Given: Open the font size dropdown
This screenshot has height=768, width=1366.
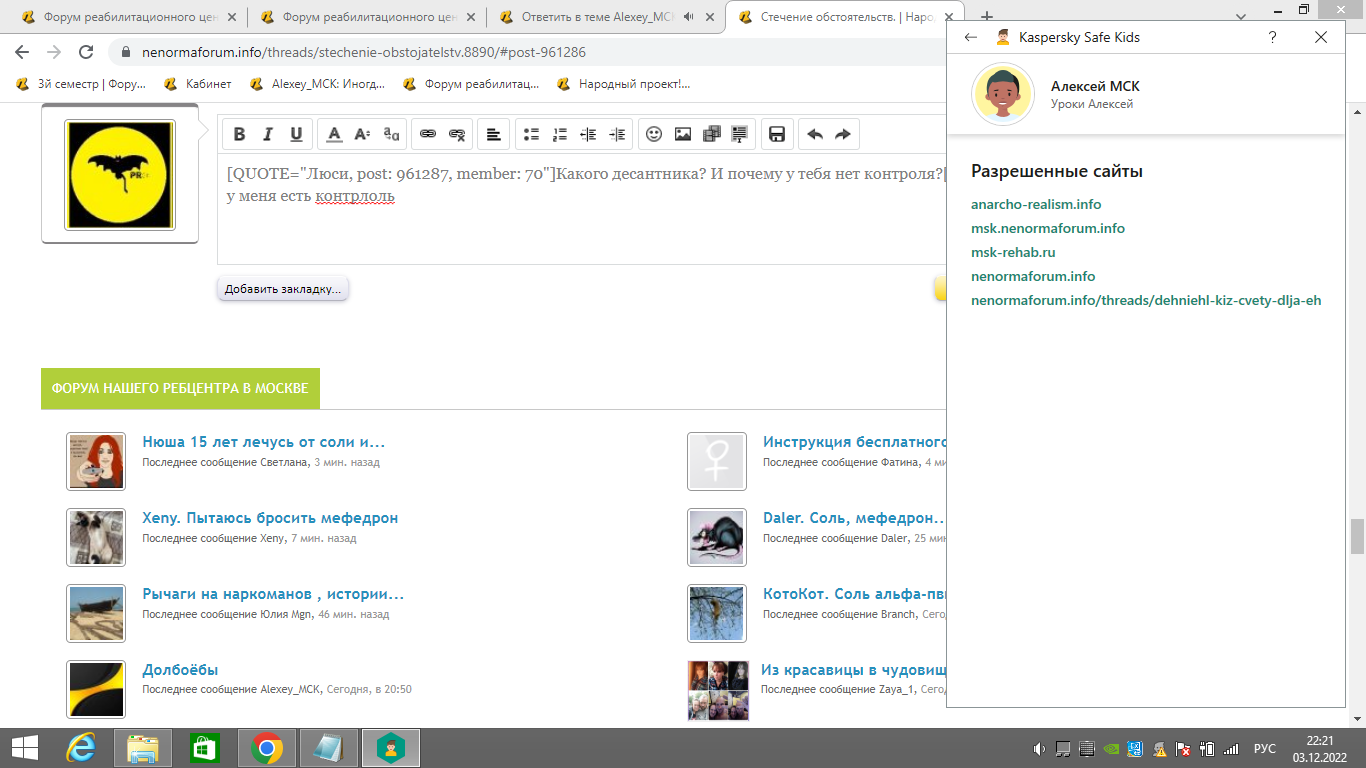Looking at the screenshot, I should (363, 134).
